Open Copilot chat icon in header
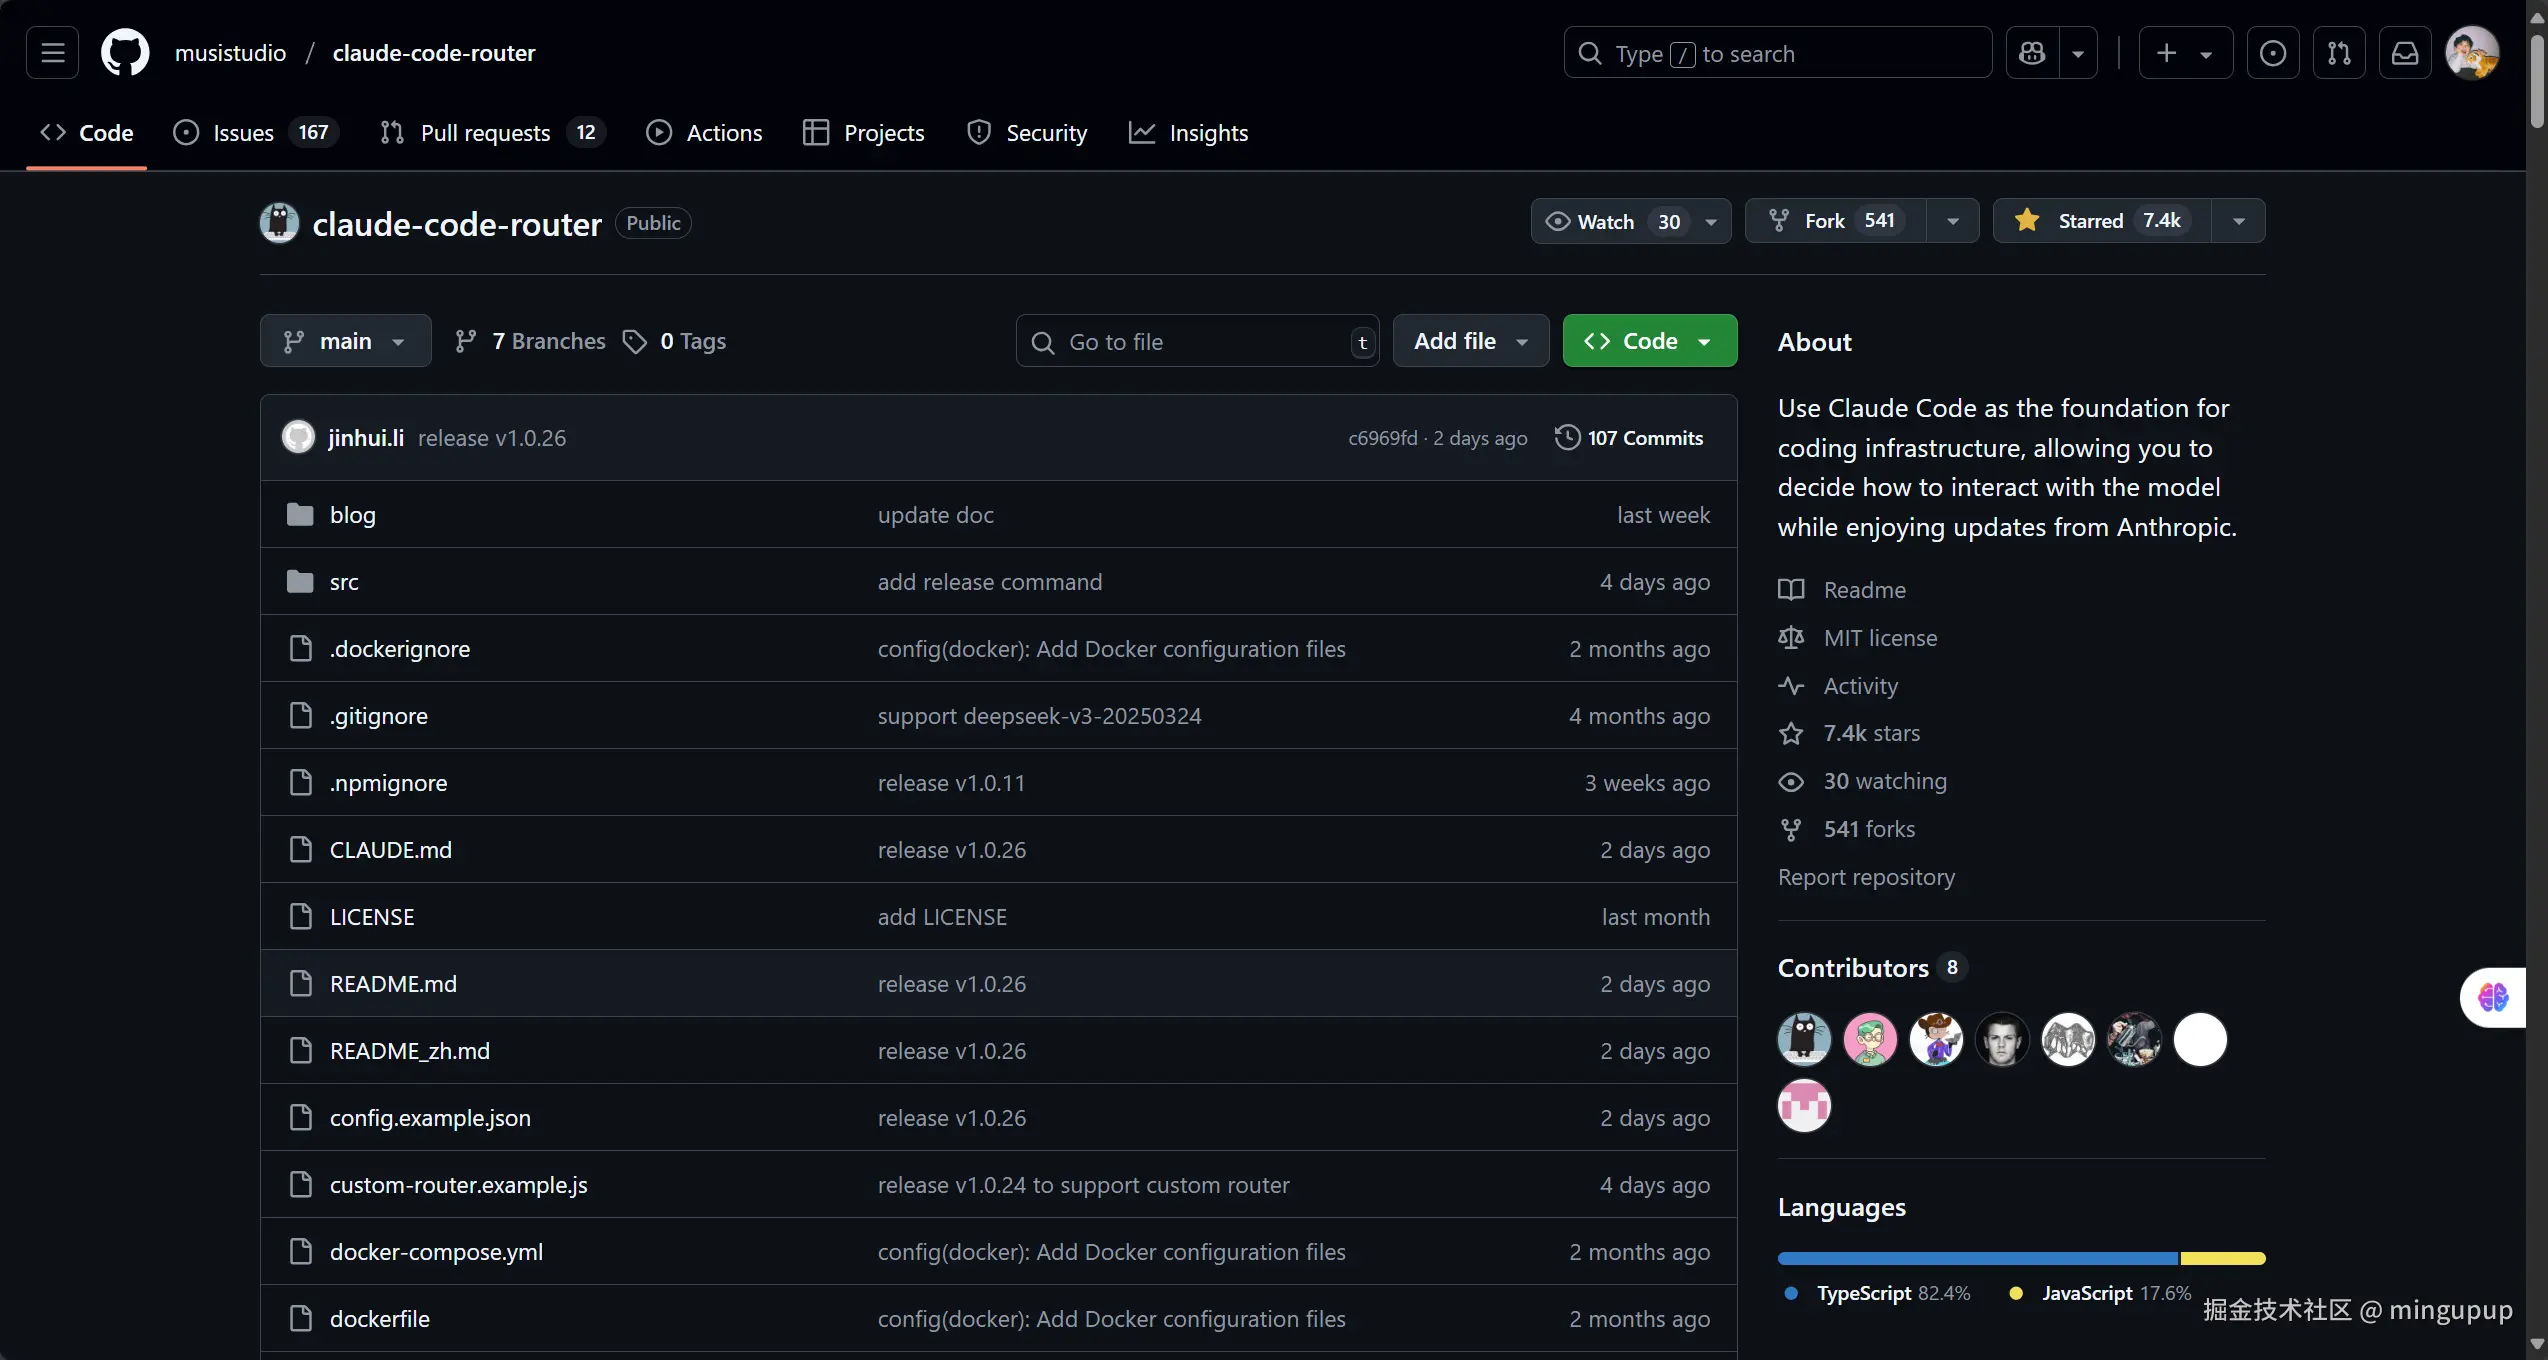2548x1360 pixels. tap(2032, 52)
